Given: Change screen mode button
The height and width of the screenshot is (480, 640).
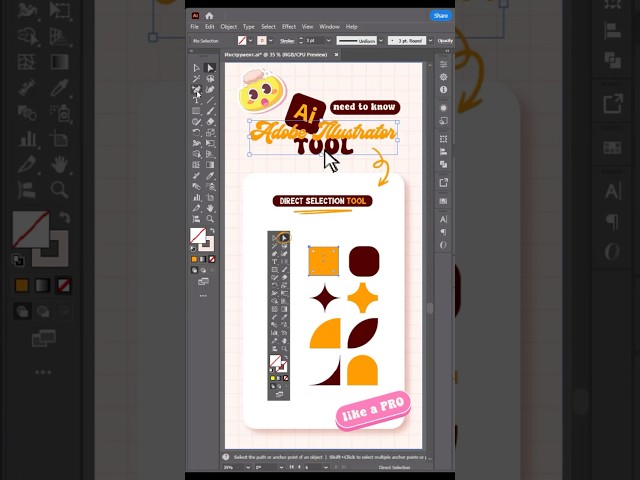Looking at the screenshot, I should pyautogui.click(x=203, y=282).
